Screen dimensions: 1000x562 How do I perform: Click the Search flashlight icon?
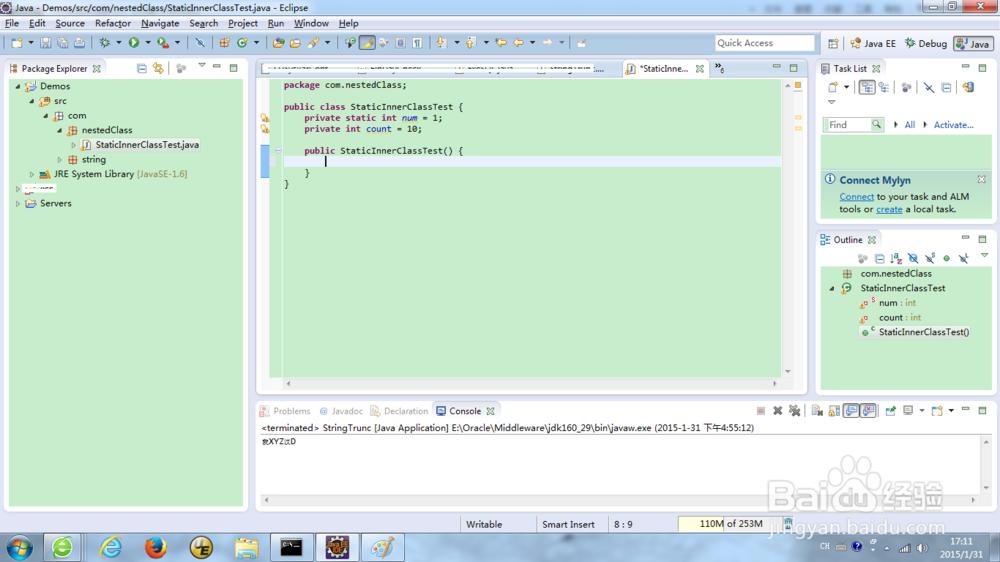(x=313, y=43)
